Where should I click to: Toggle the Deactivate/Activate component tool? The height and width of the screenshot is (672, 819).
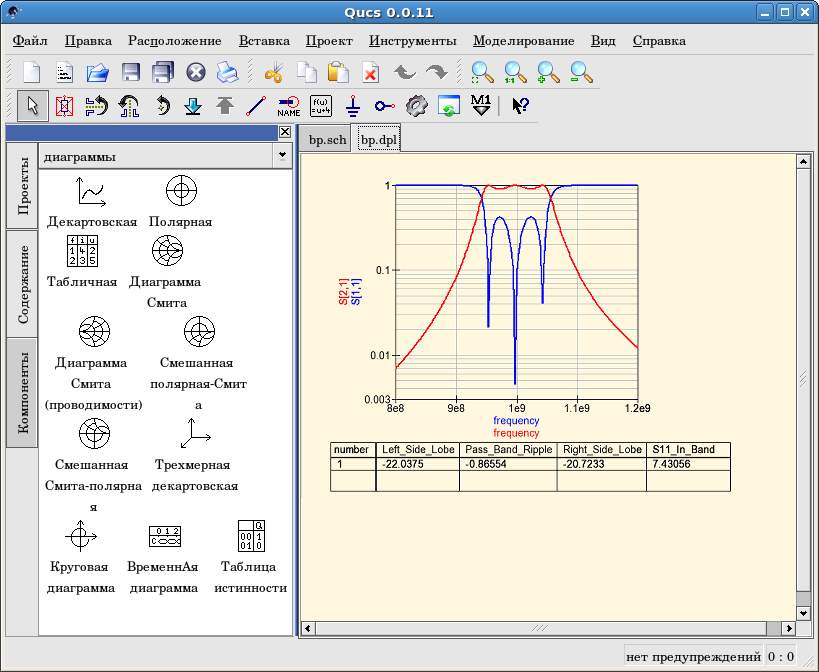(x=64, y=104)
